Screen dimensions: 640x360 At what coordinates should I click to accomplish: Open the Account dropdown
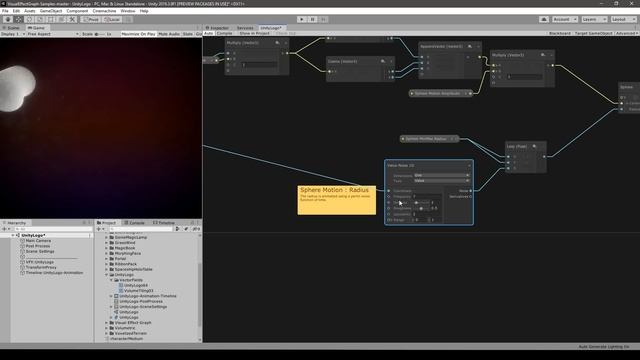coord(565,19)
